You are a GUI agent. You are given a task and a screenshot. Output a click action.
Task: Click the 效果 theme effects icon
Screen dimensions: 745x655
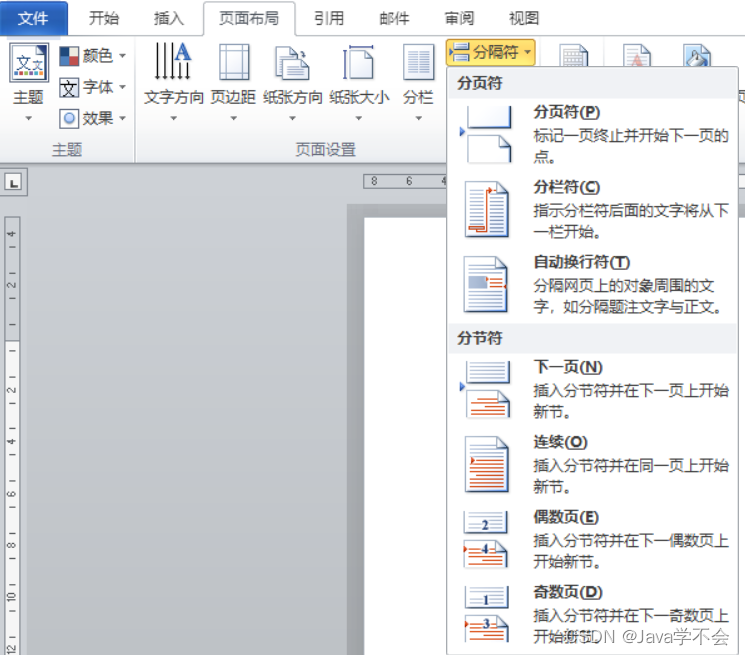69,118
